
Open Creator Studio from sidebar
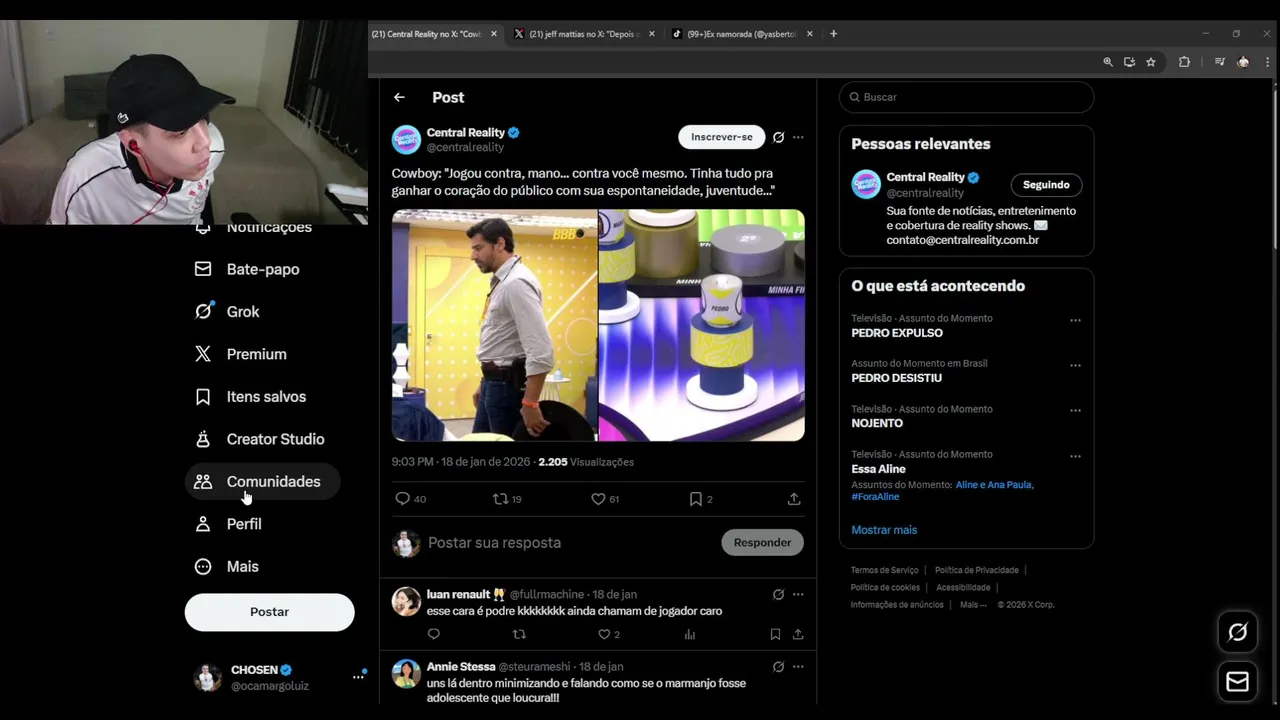pyautogui.click(x=259, y=439)
